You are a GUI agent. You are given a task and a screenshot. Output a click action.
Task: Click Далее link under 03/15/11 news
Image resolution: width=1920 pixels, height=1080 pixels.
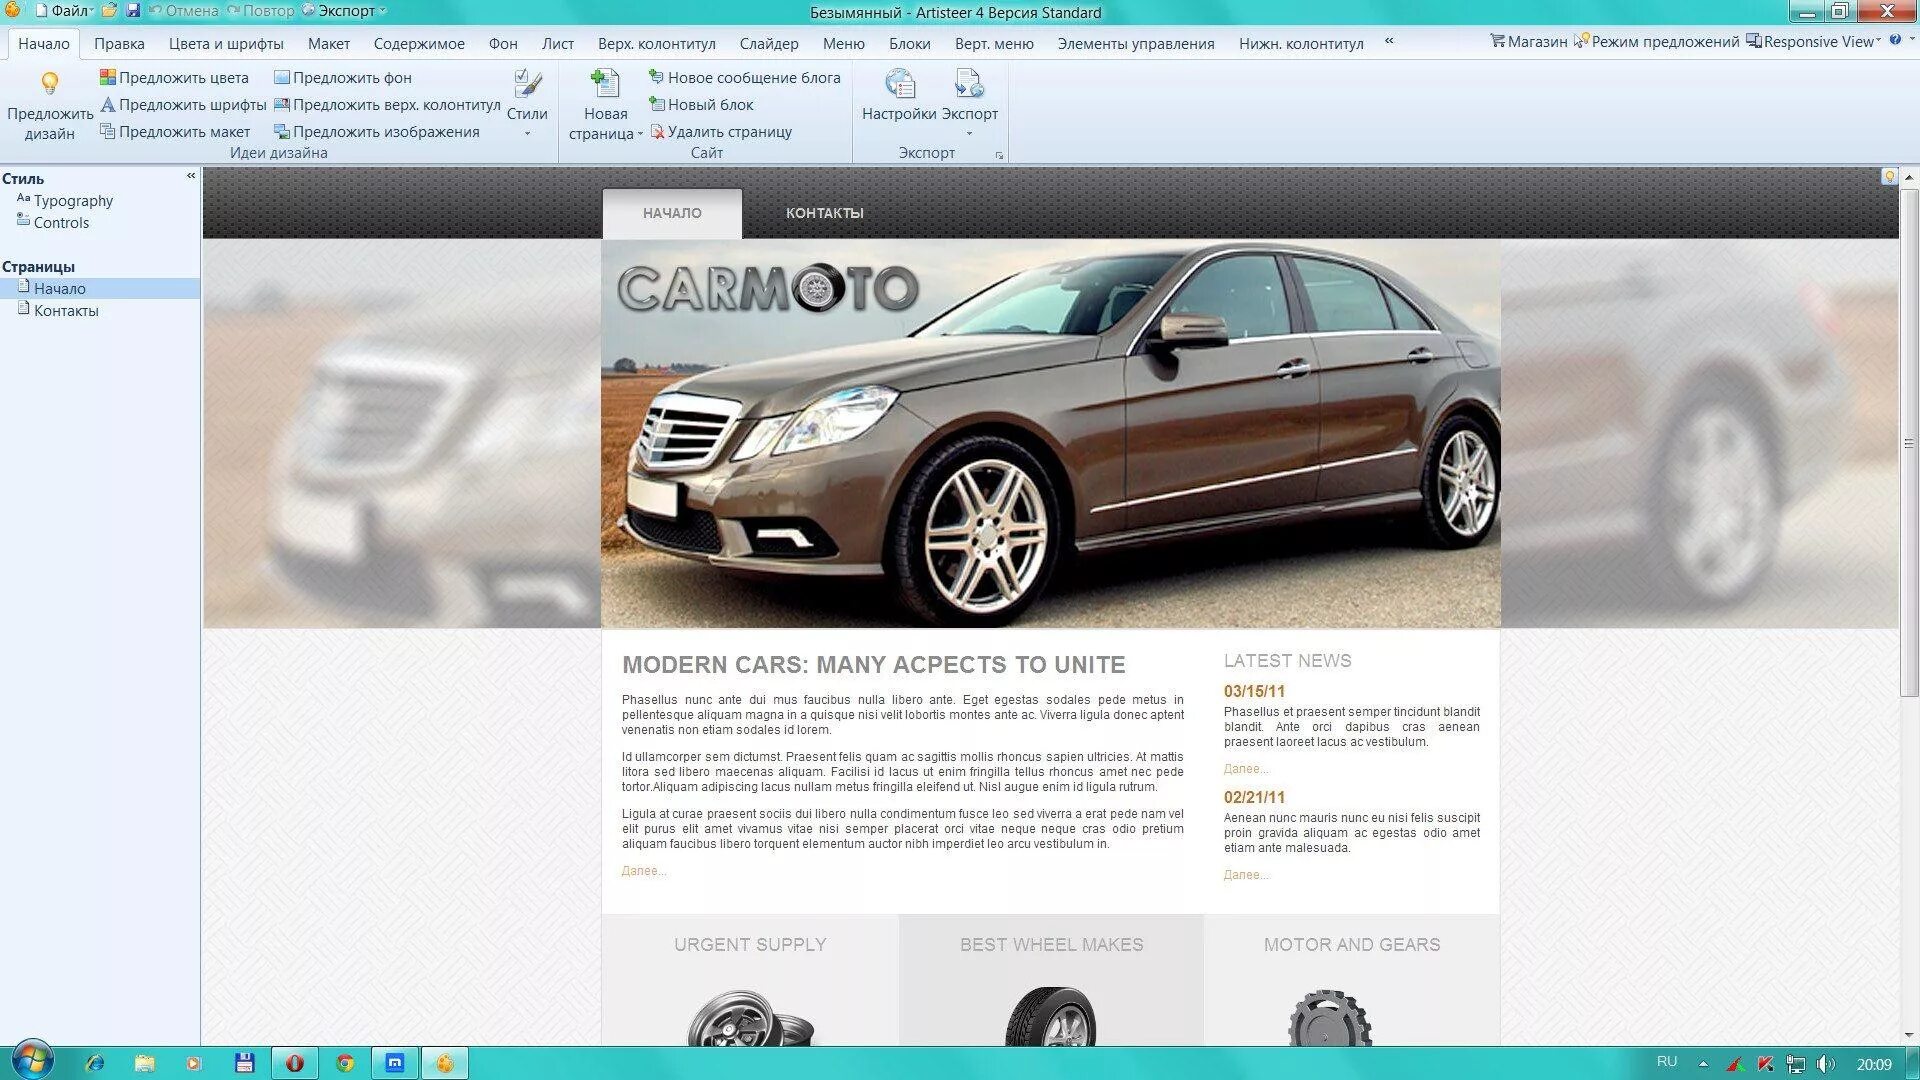[1246, 769]
